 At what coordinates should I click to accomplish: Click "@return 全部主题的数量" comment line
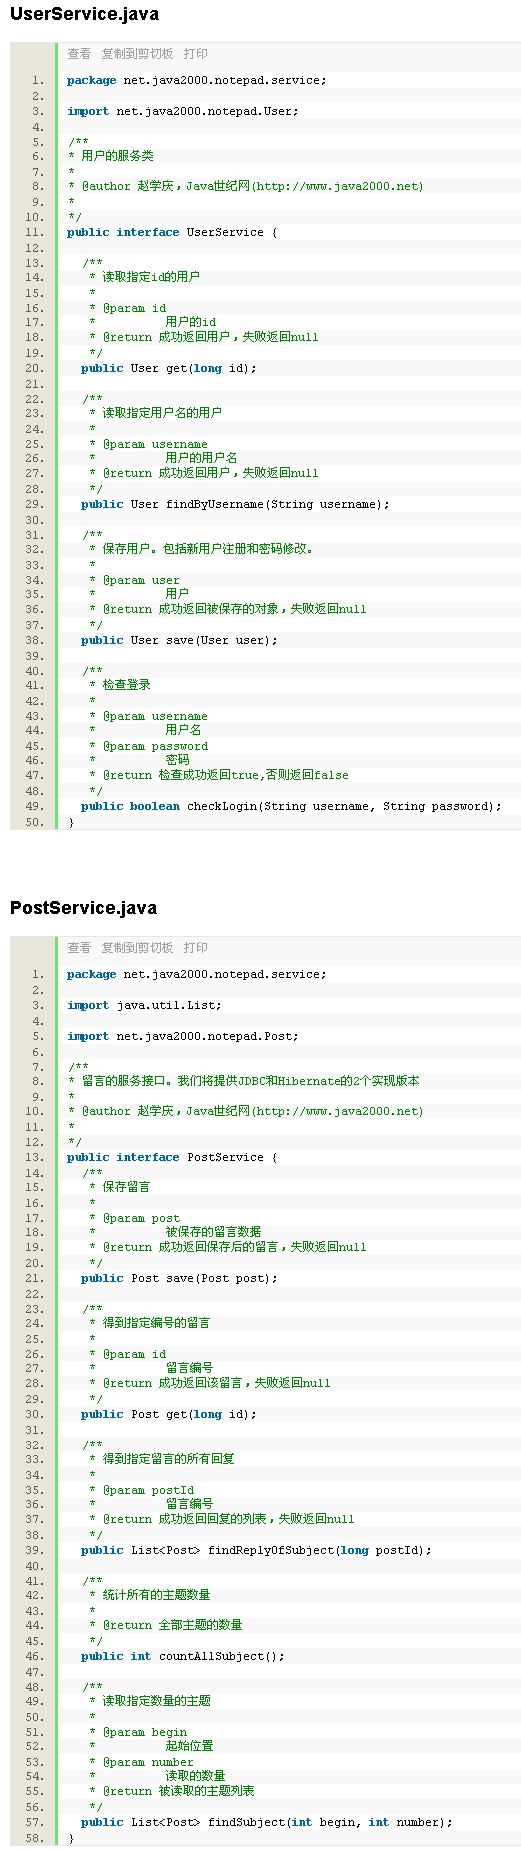tap(166, 1625)
